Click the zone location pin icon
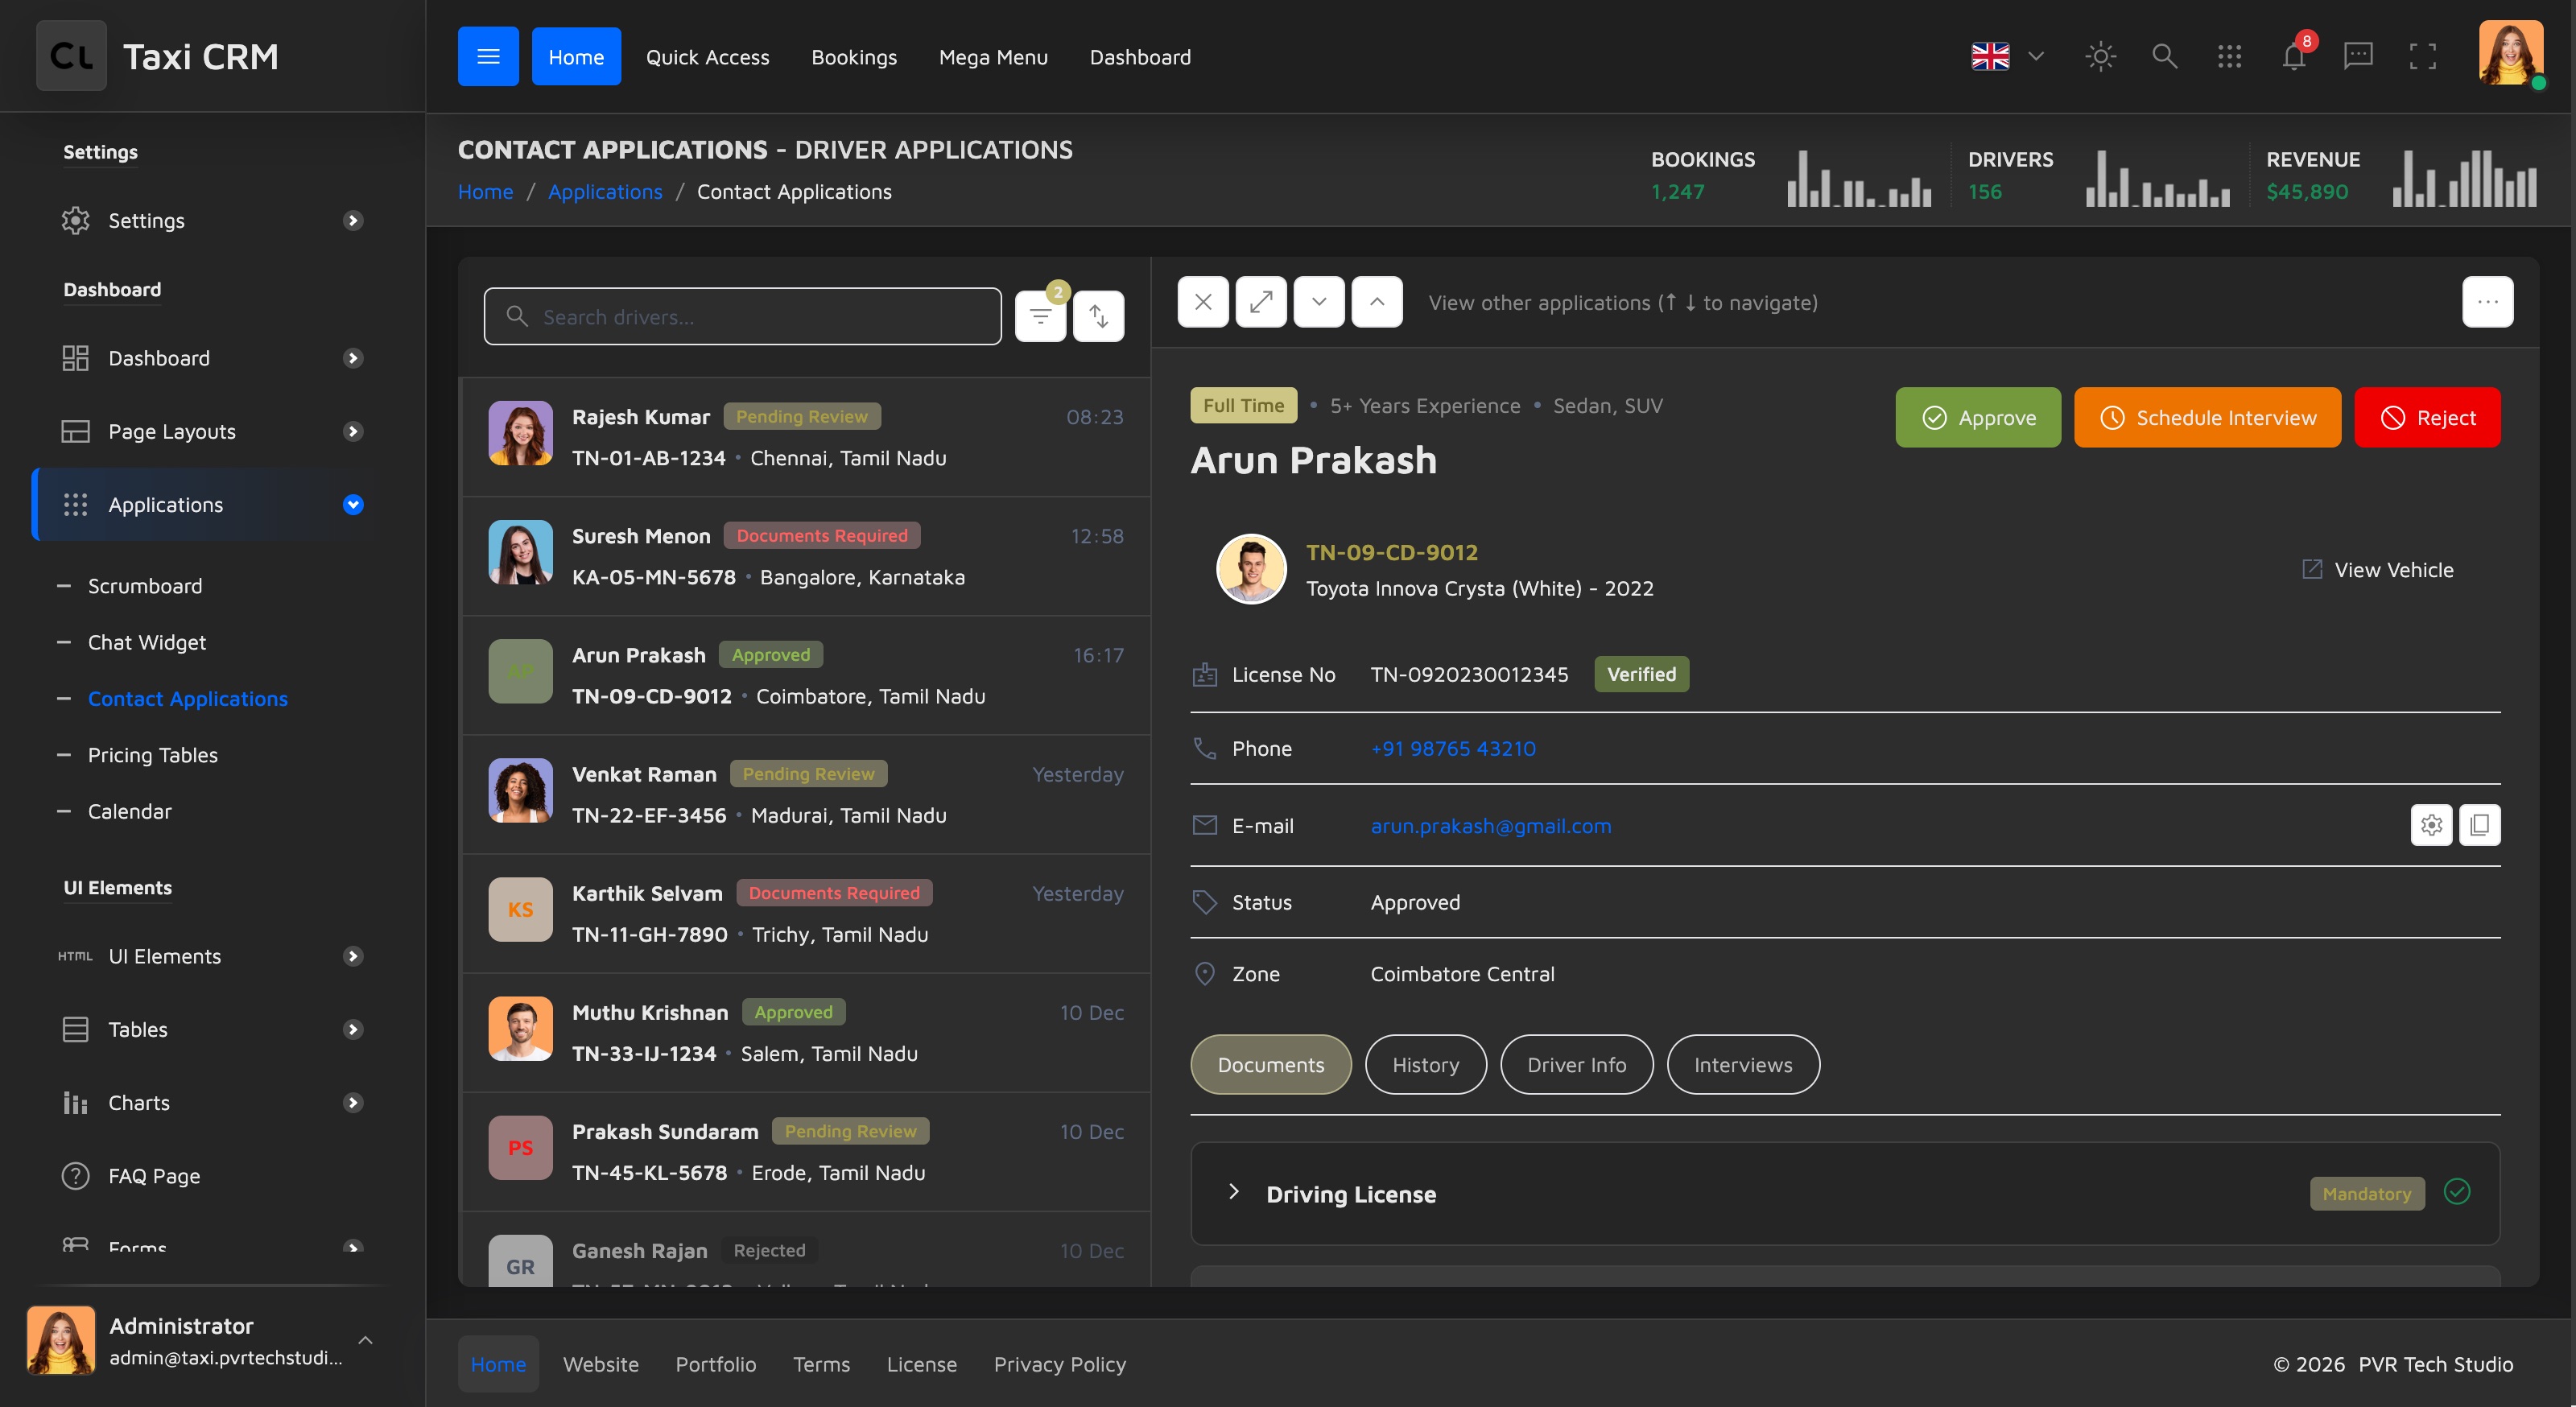This screenshot has width=2576, height=1407. (1205, 973)
